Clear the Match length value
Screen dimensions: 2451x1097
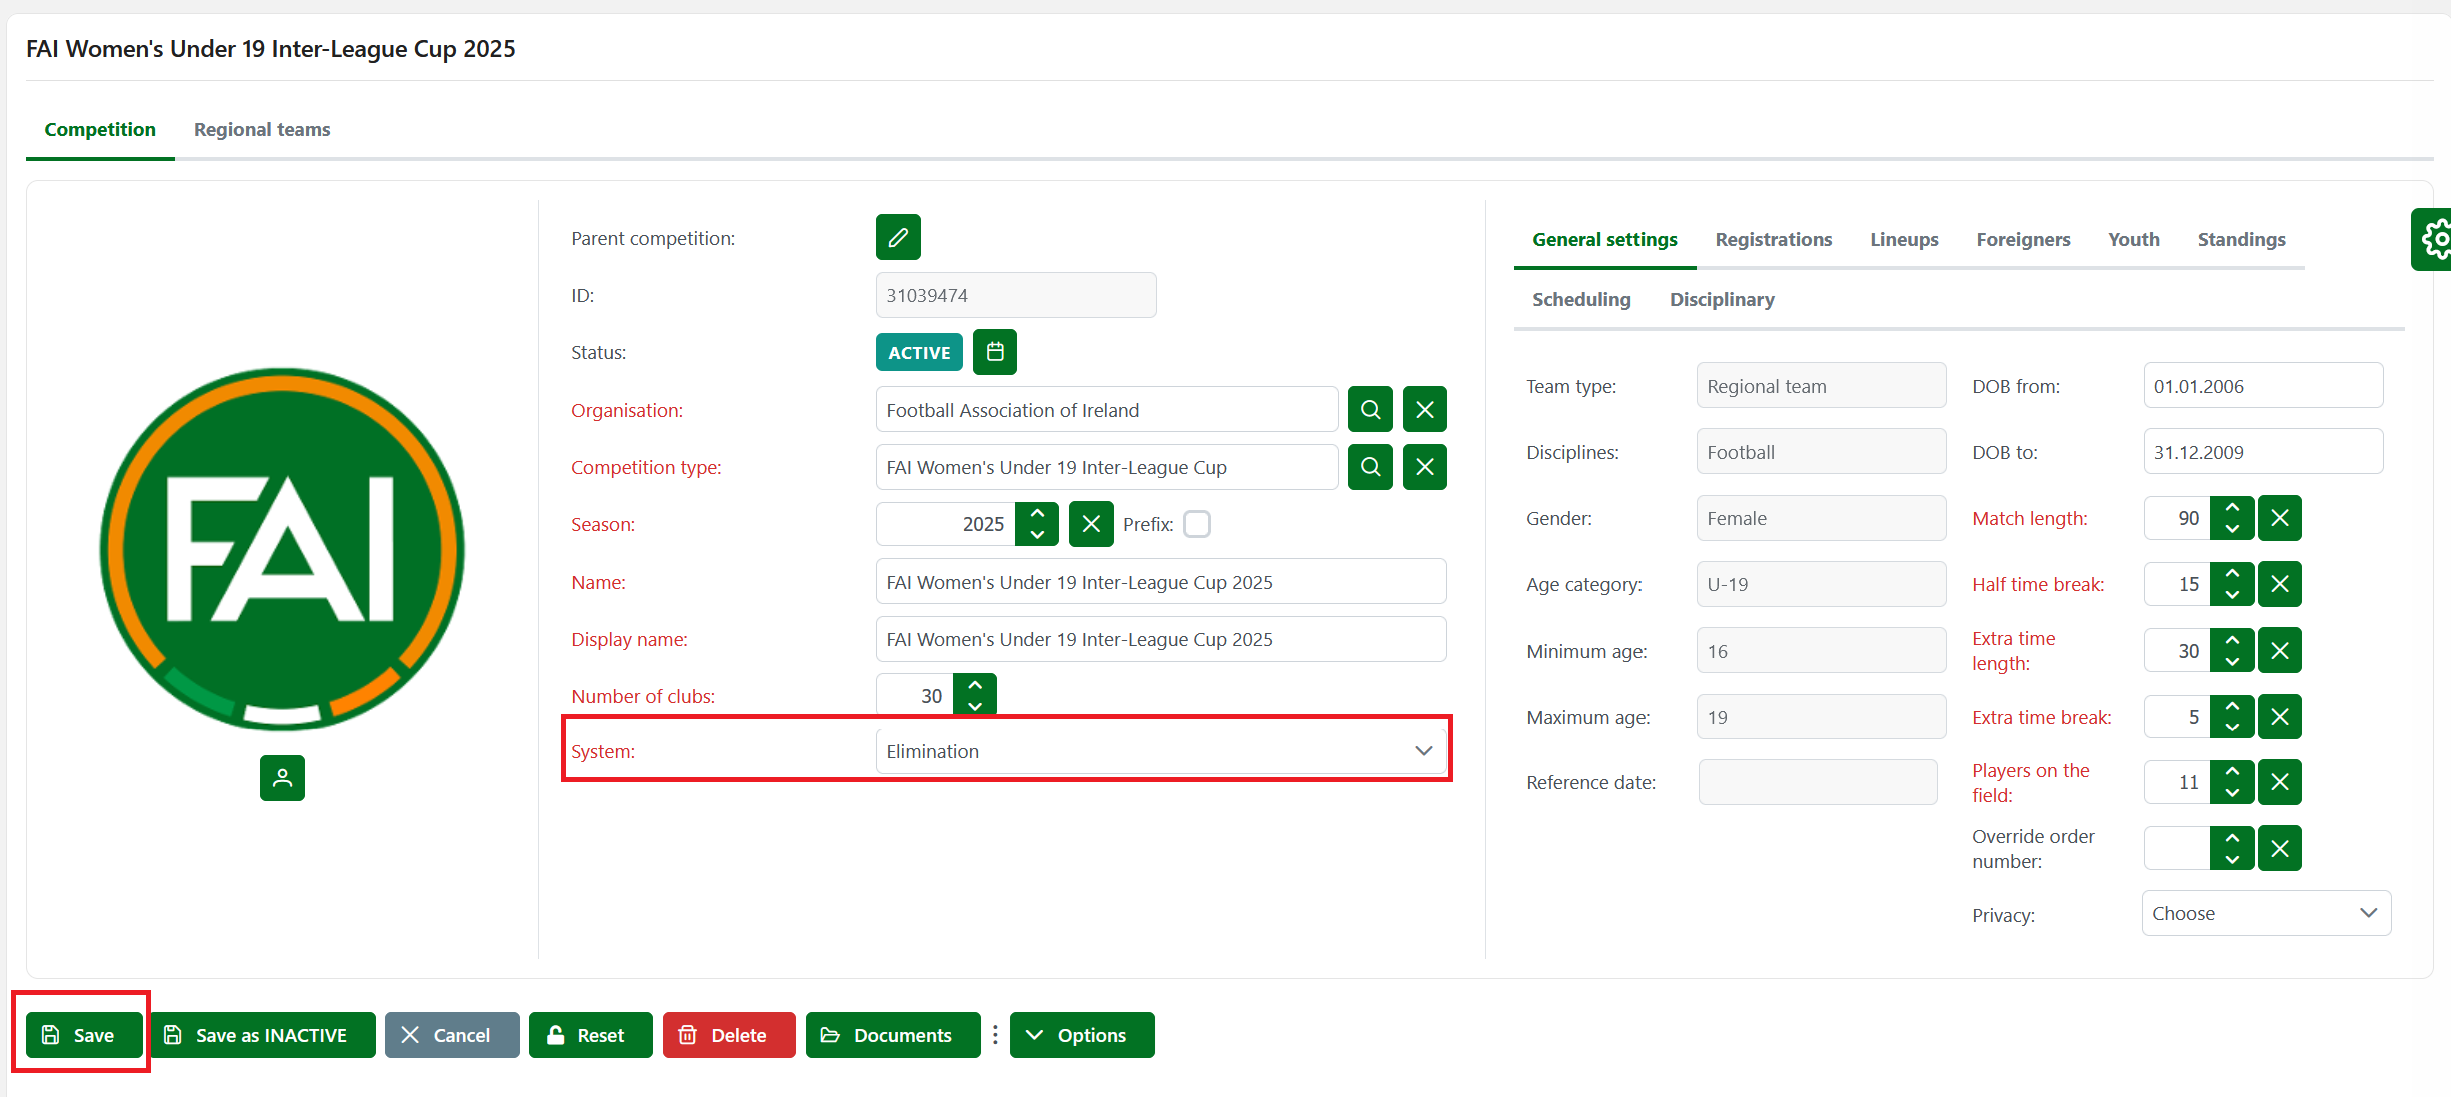coord(2279,518)
